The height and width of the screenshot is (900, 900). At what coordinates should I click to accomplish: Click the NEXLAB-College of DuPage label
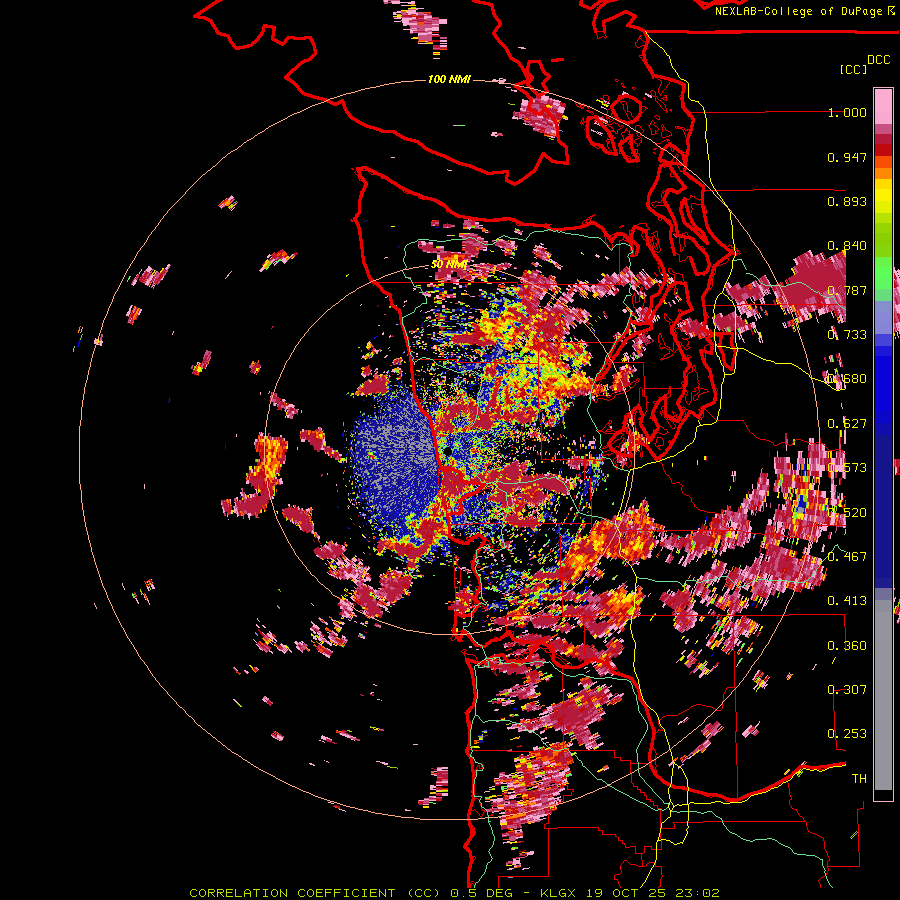pyautogui.click(x=799, y=11)
